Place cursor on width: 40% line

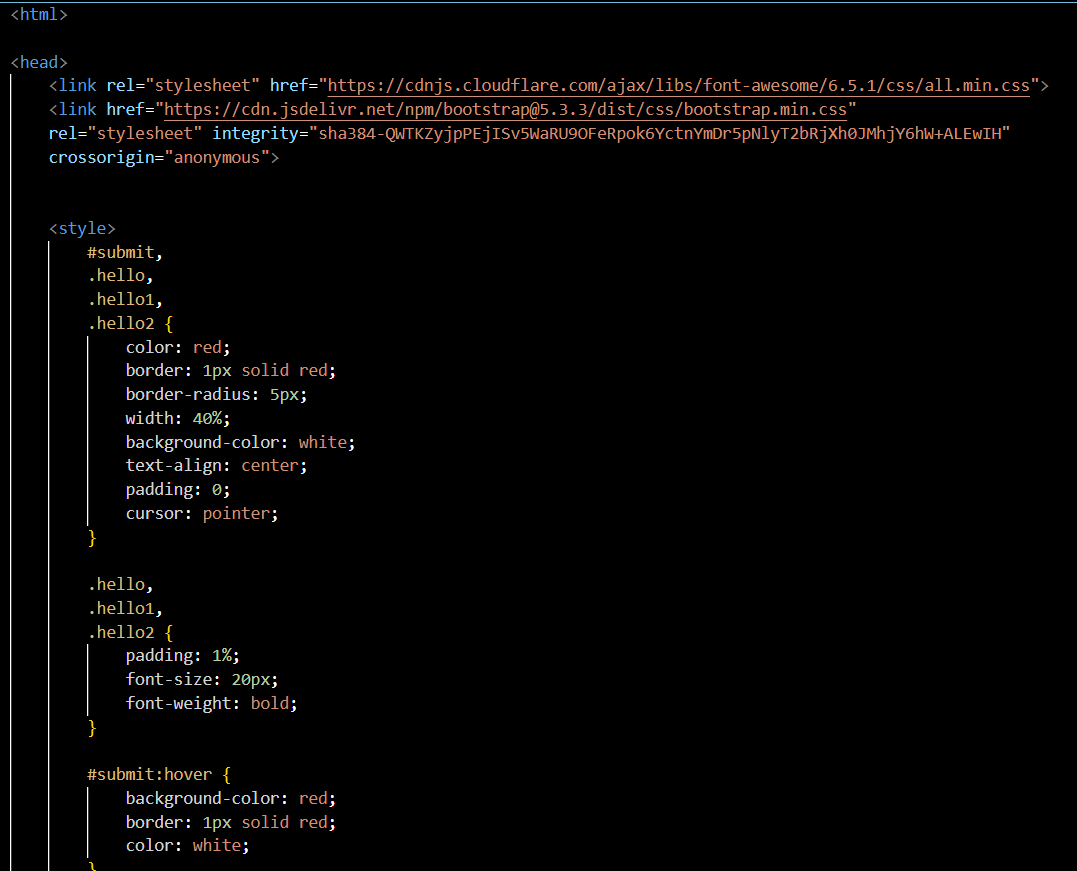178,418
